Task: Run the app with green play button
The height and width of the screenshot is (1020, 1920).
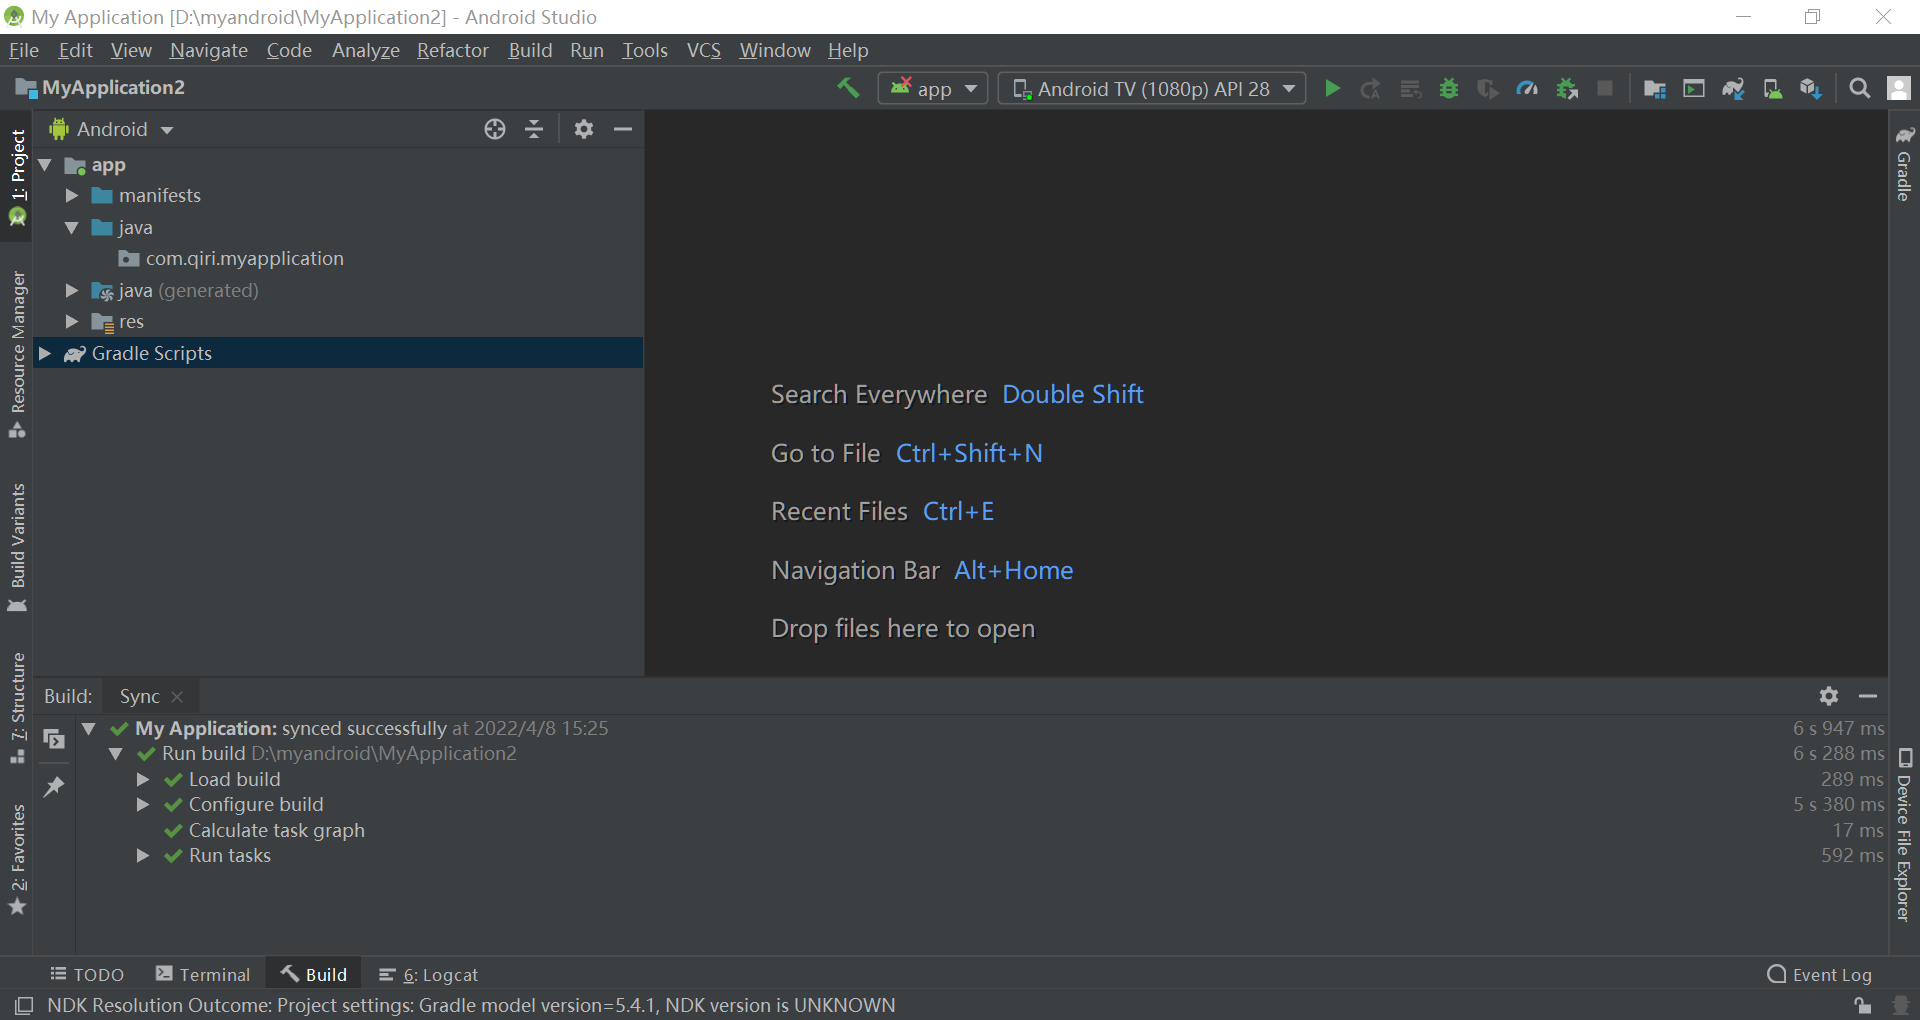Action: click(x=1332, y=88)
